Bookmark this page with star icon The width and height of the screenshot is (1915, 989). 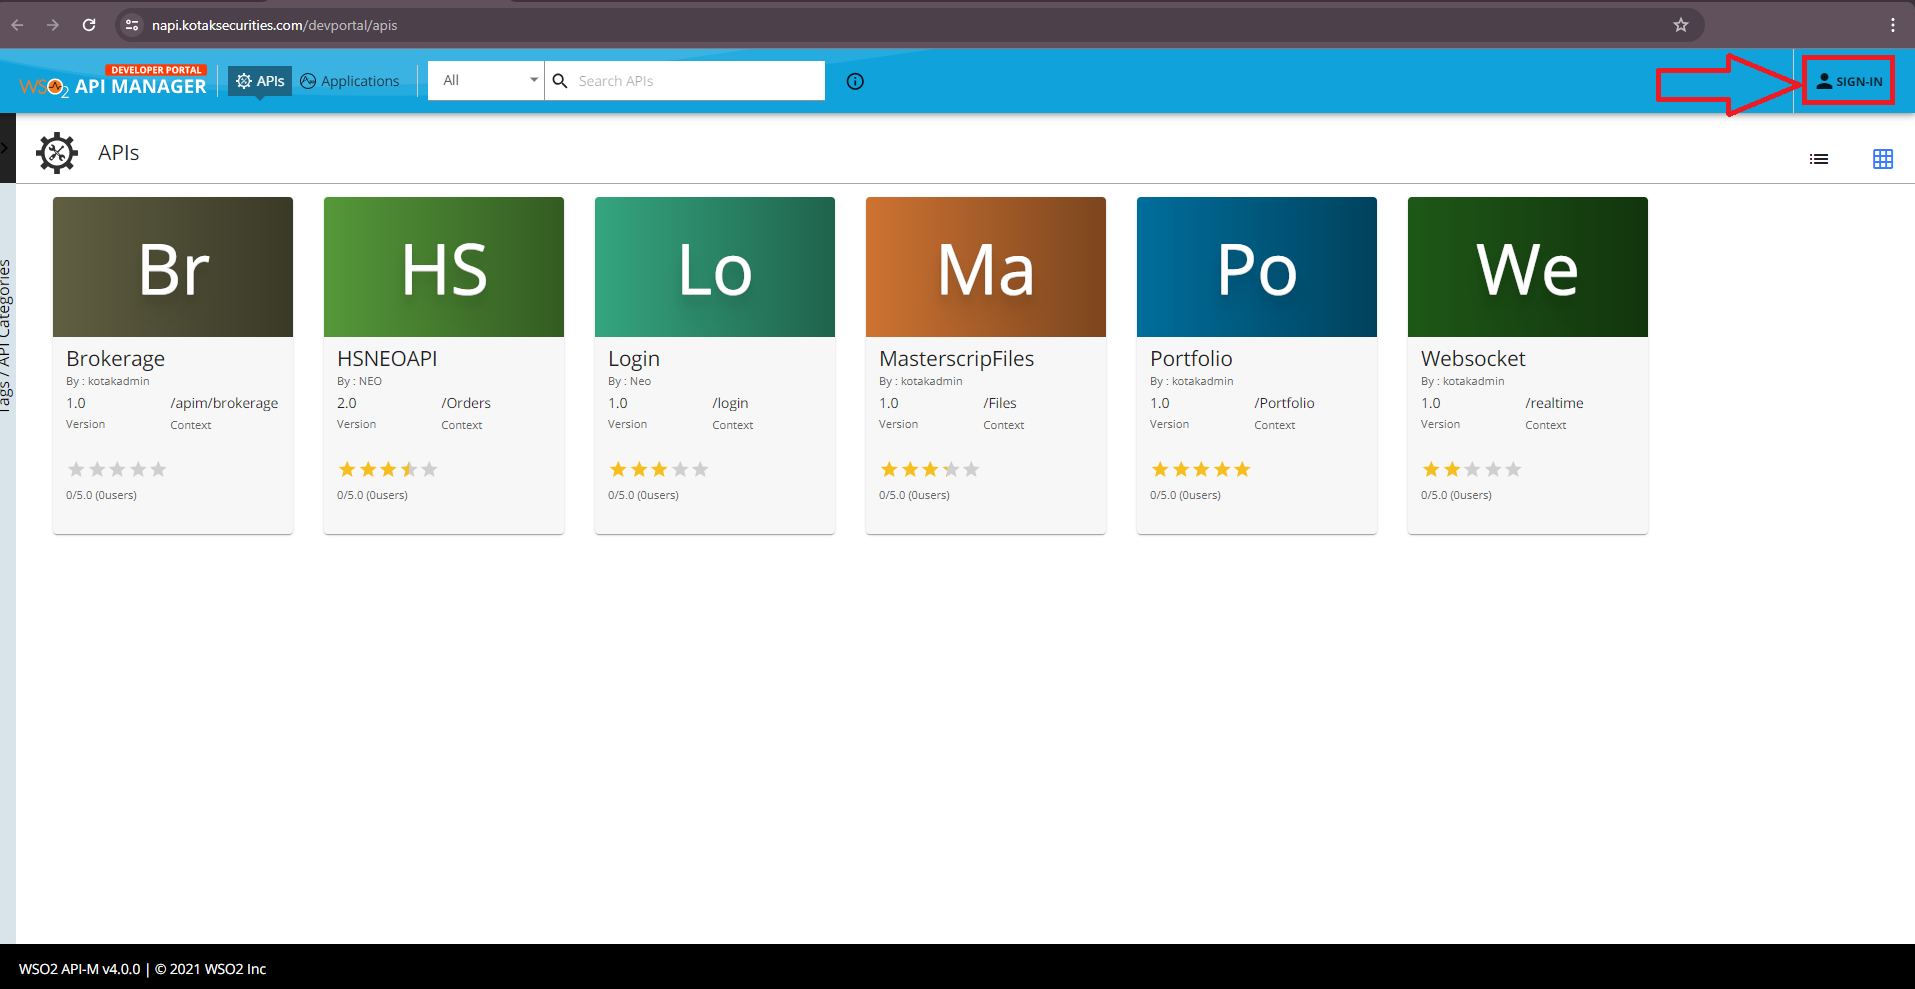click(1680, 25)
